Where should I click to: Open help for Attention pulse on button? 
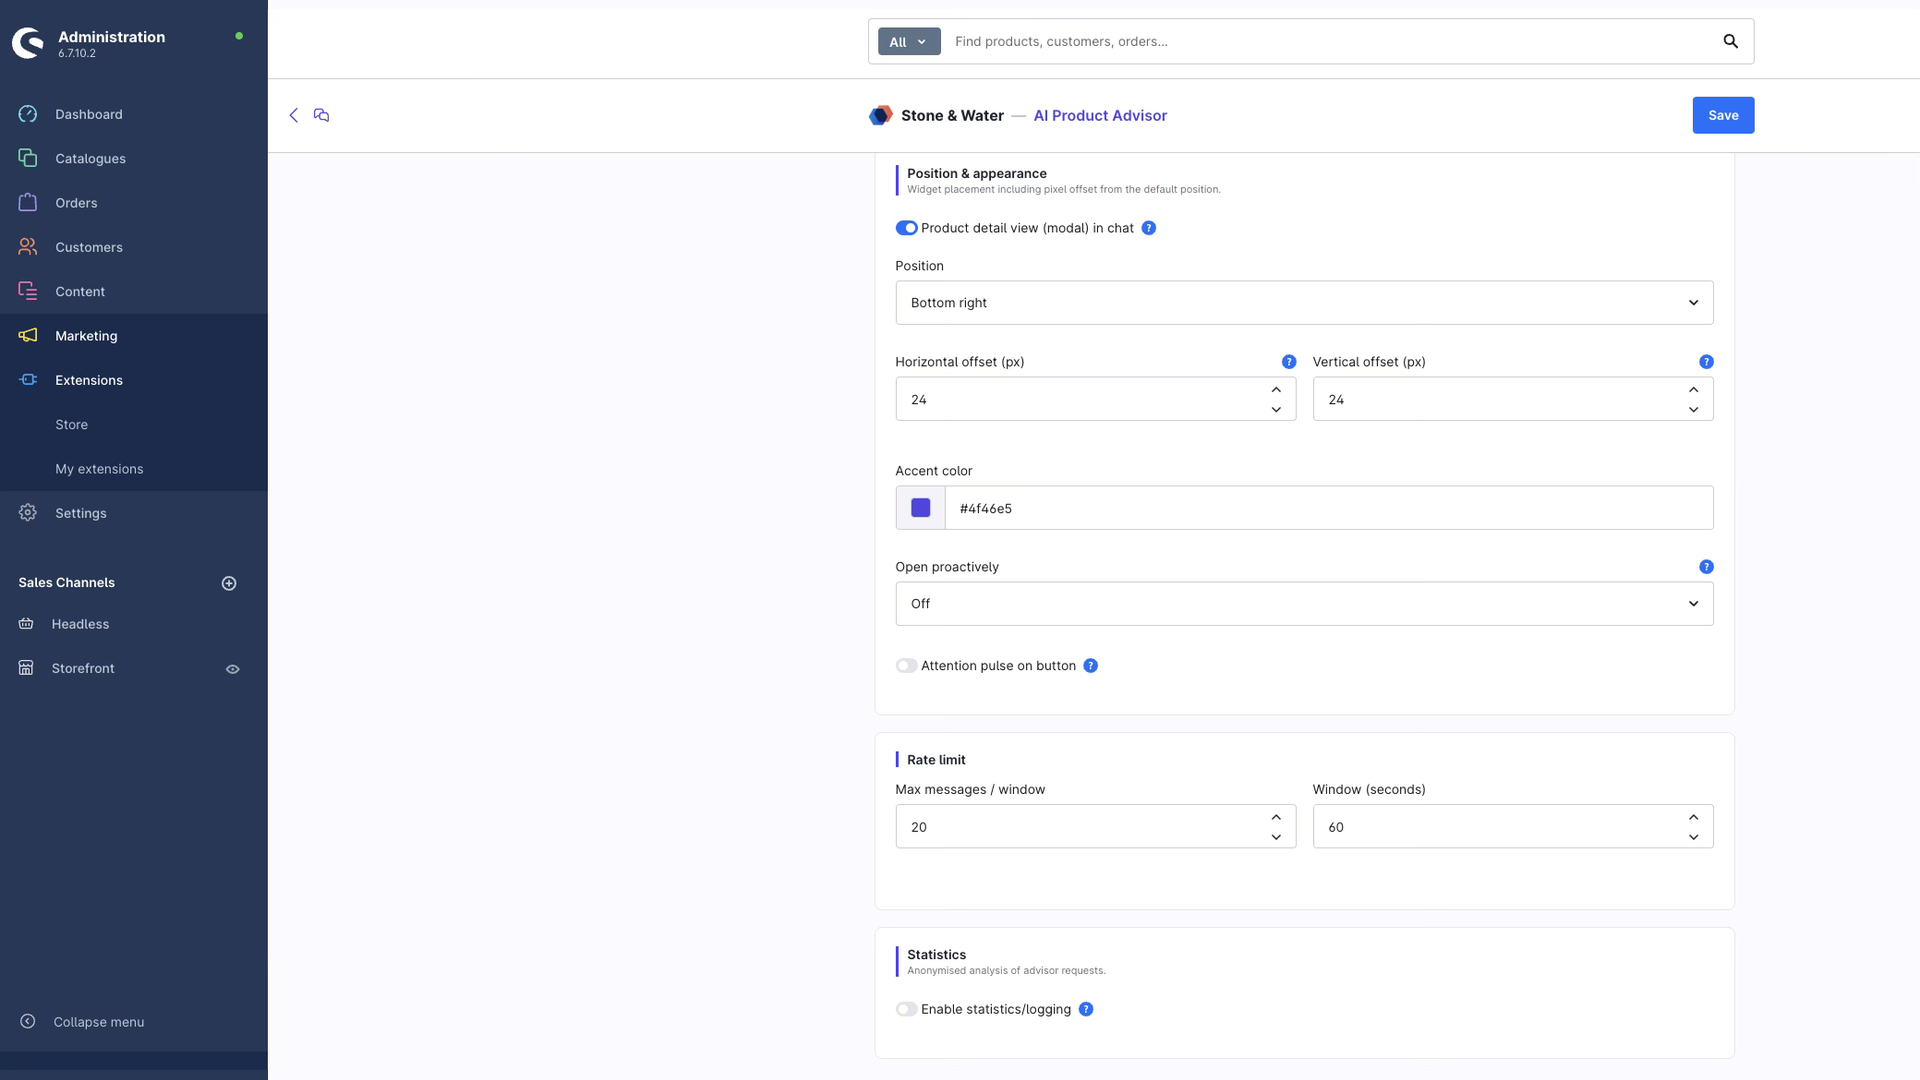coord(1091,666)
